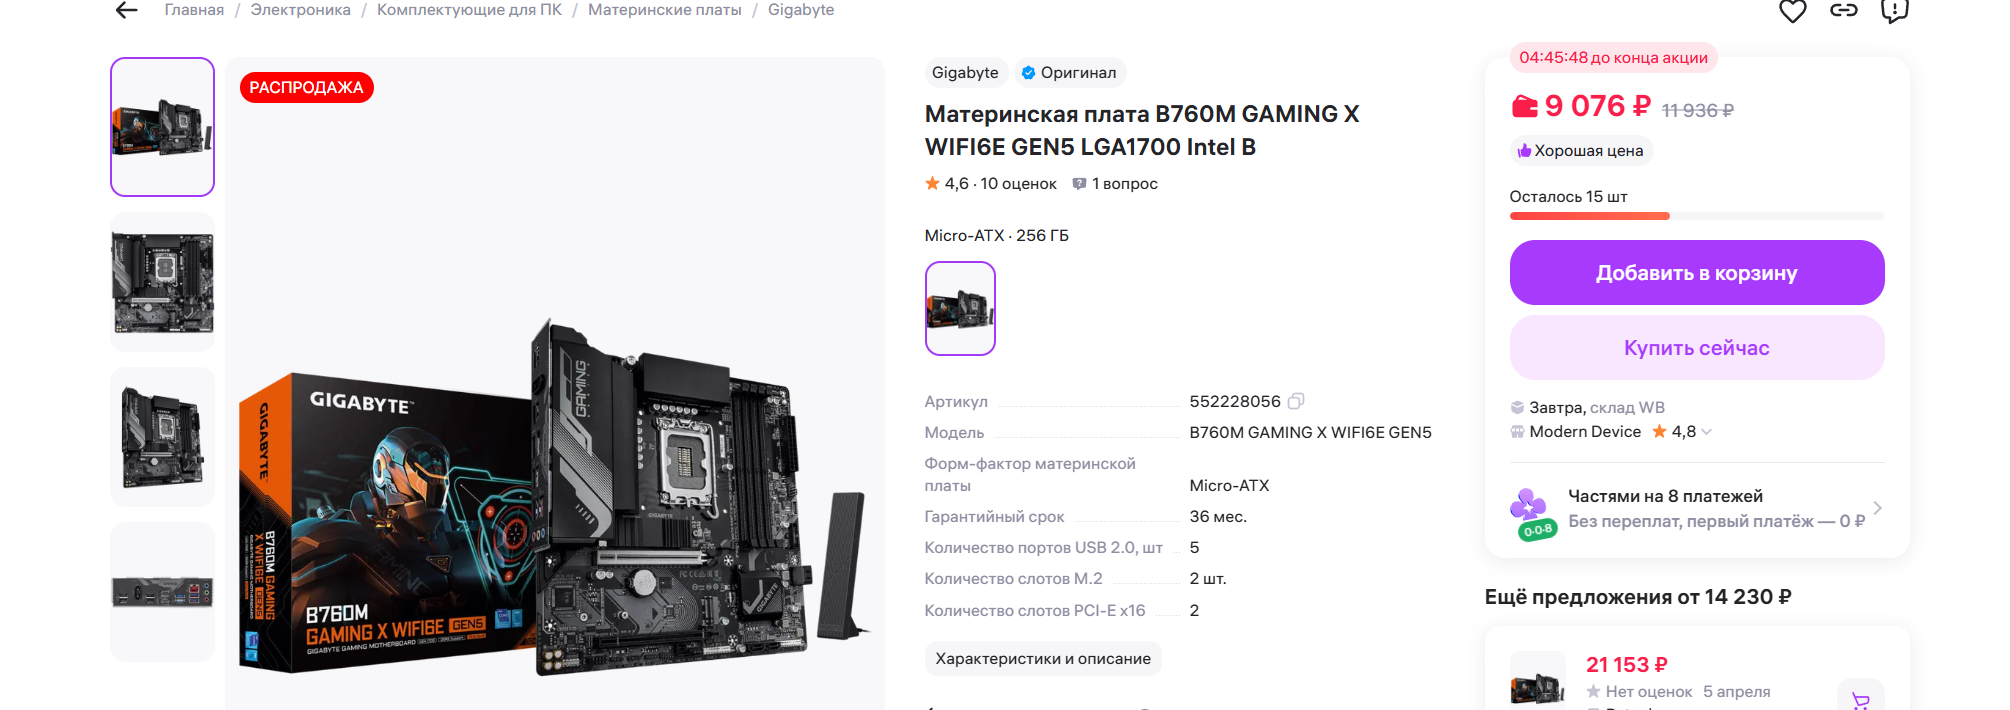Navigate to Материнские платы breadcrumb
The width and height of the screenshot is (2010, 710).
coord(665,10)
